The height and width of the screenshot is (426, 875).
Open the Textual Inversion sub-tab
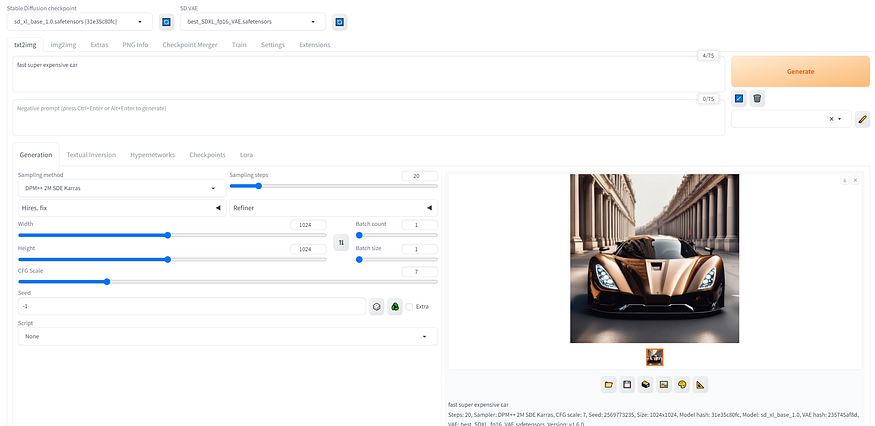92,155
